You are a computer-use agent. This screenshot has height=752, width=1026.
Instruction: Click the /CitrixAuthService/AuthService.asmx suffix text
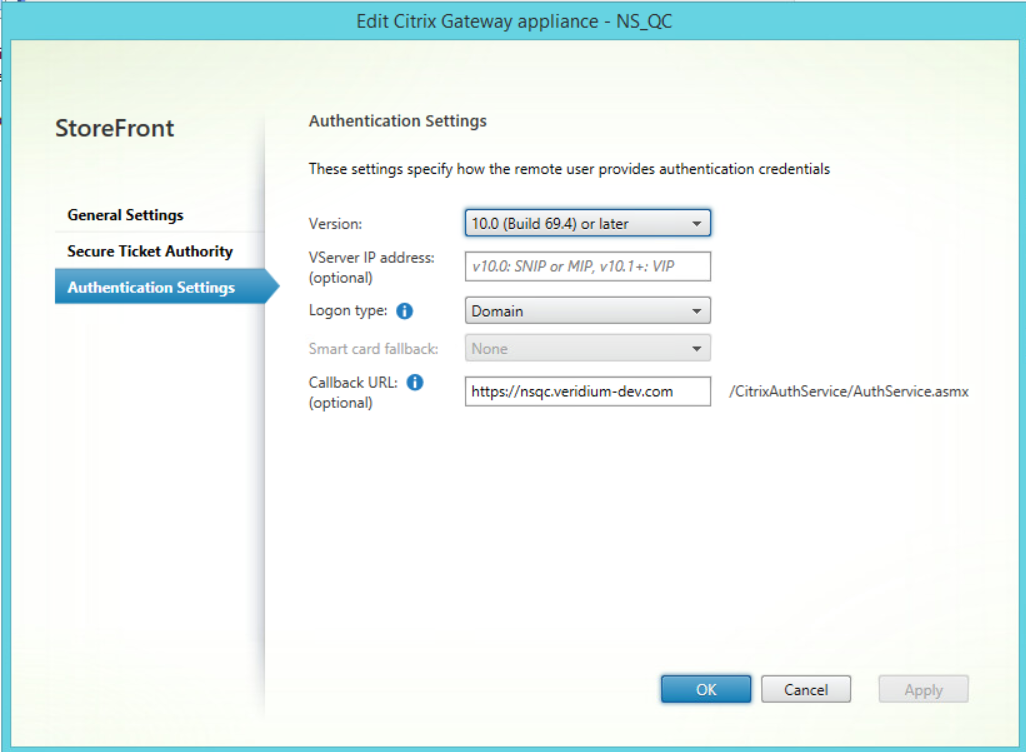[x=849, y=392]
